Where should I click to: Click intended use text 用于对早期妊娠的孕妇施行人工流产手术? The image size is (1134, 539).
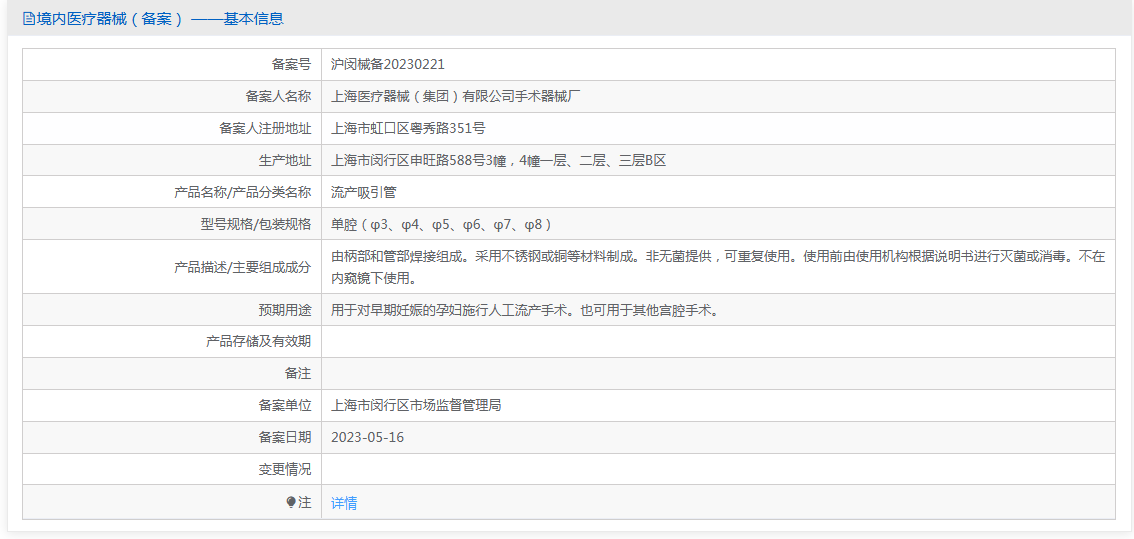524,310
